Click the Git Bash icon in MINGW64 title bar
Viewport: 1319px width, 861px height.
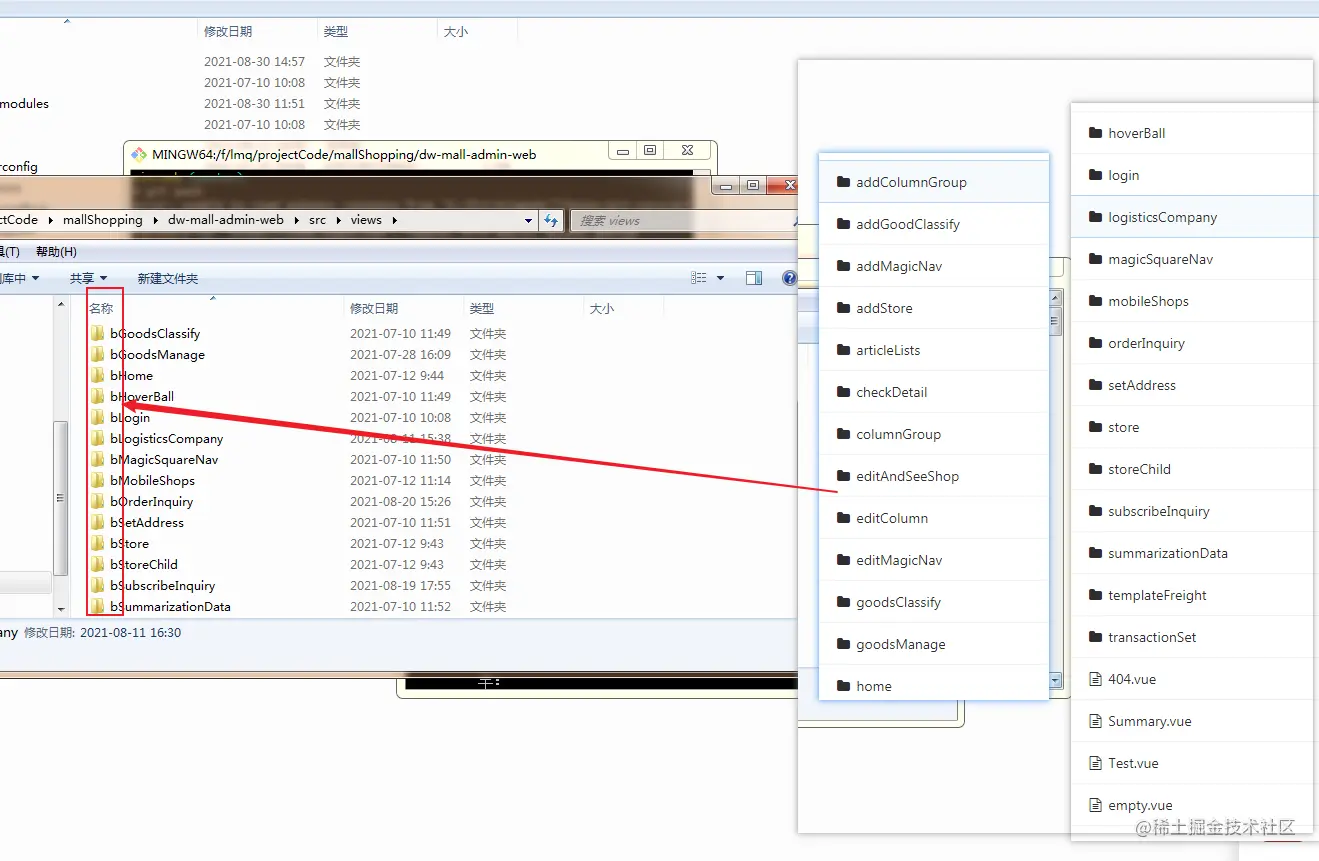(138, 154)
